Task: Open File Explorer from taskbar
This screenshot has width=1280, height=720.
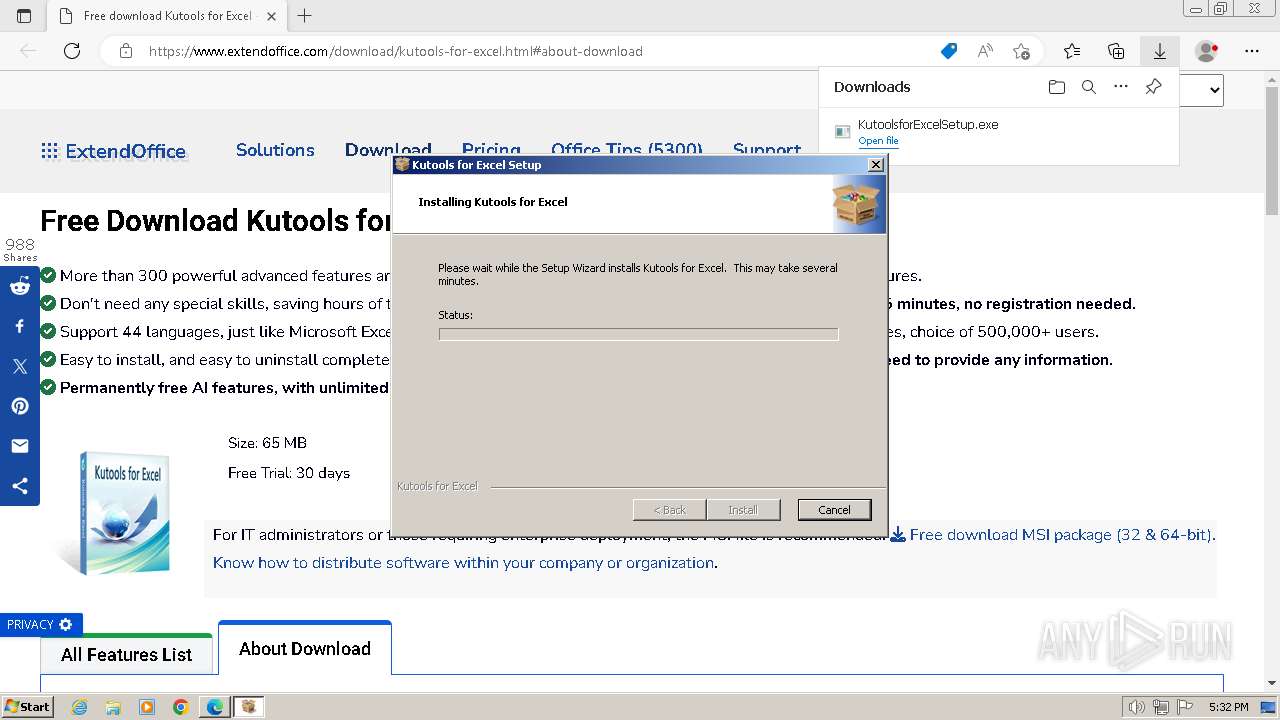Action: click(113, 707)
